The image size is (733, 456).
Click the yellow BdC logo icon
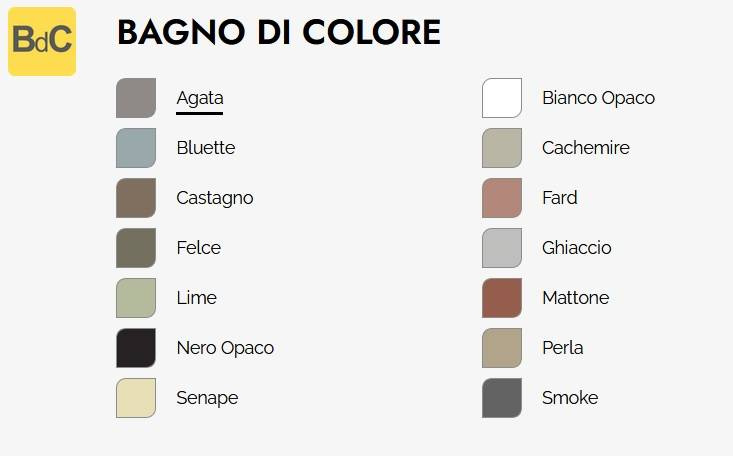click(42, 41)
